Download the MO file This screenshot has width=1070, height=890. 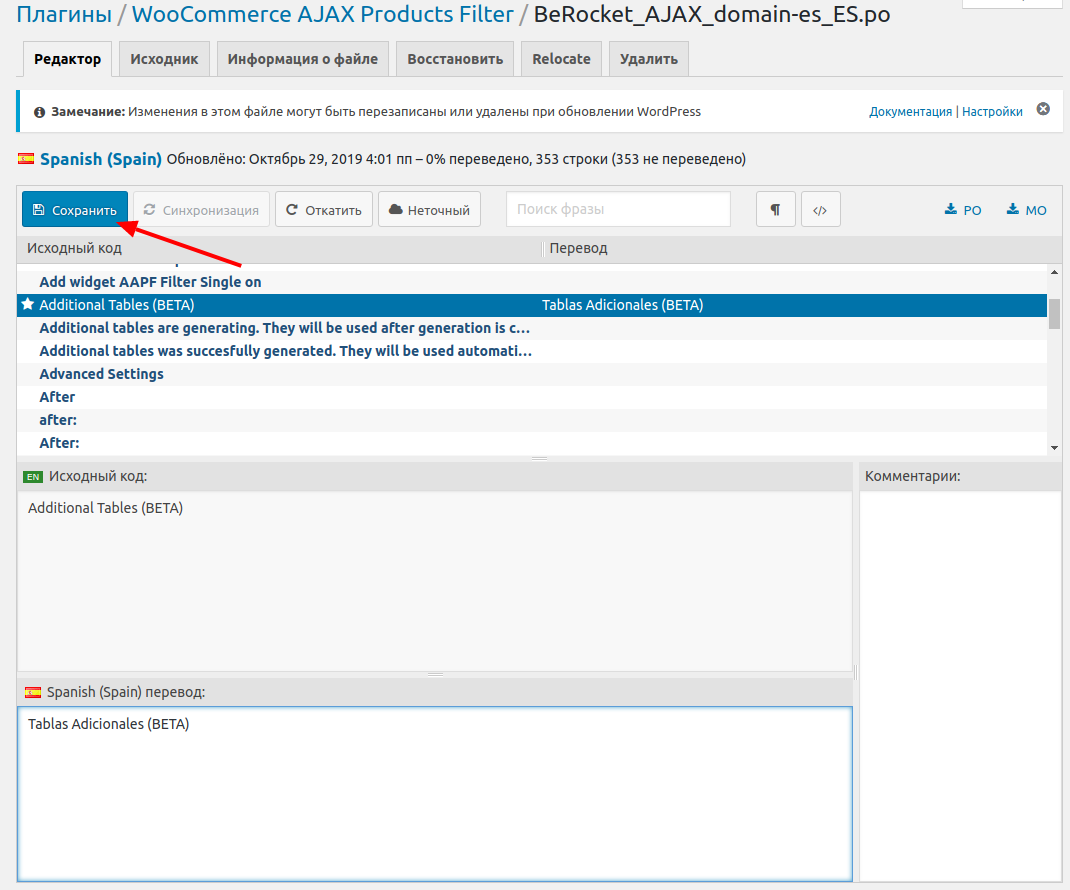[1027, 210]
